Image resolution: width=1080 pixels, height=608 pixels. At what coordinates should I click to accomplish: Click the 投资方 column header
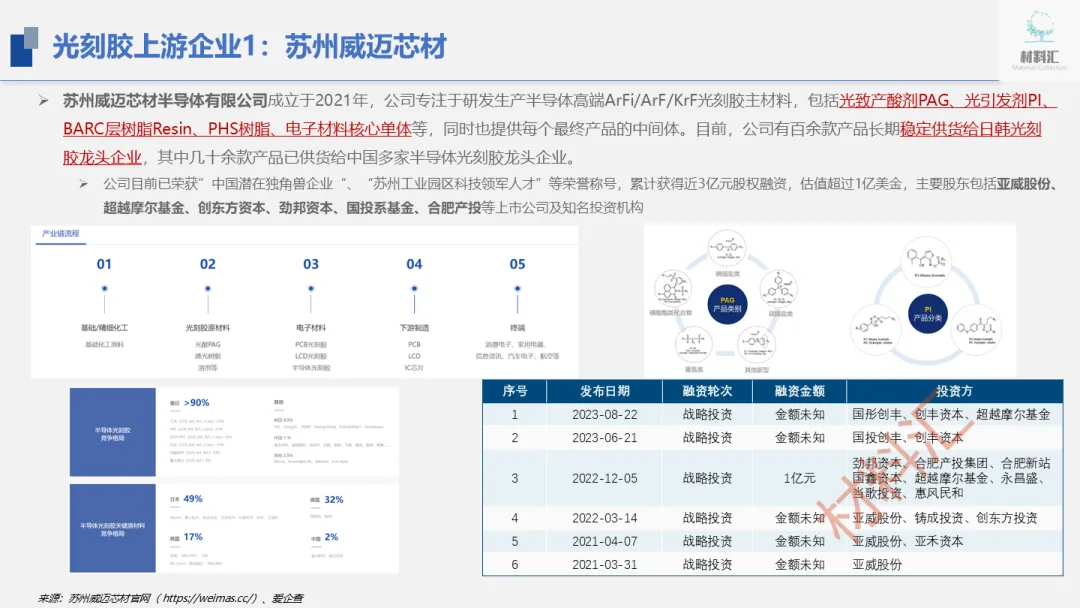[954, 391]
